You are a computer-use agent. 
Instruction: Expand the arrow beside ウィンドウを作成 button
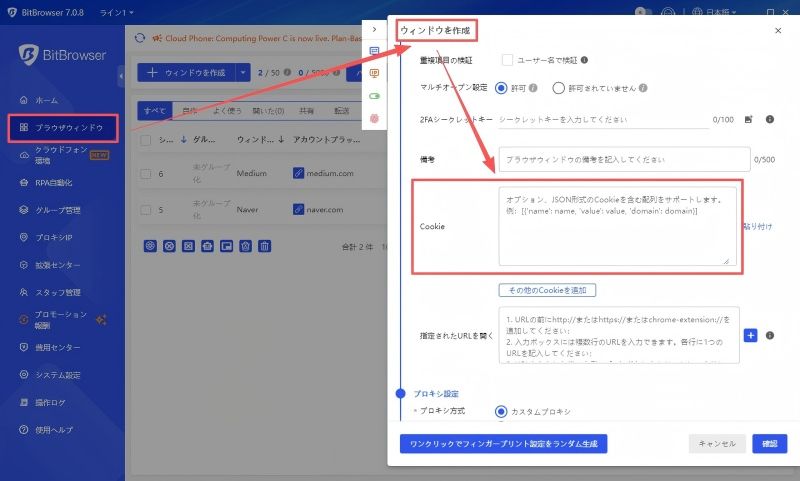click(x=244, y=72)
